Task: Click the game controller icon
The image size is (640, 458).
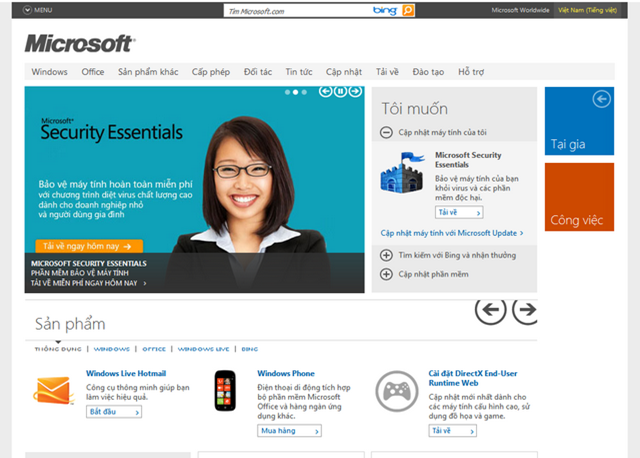Action: pyautogui.click(x=397, y=391)
